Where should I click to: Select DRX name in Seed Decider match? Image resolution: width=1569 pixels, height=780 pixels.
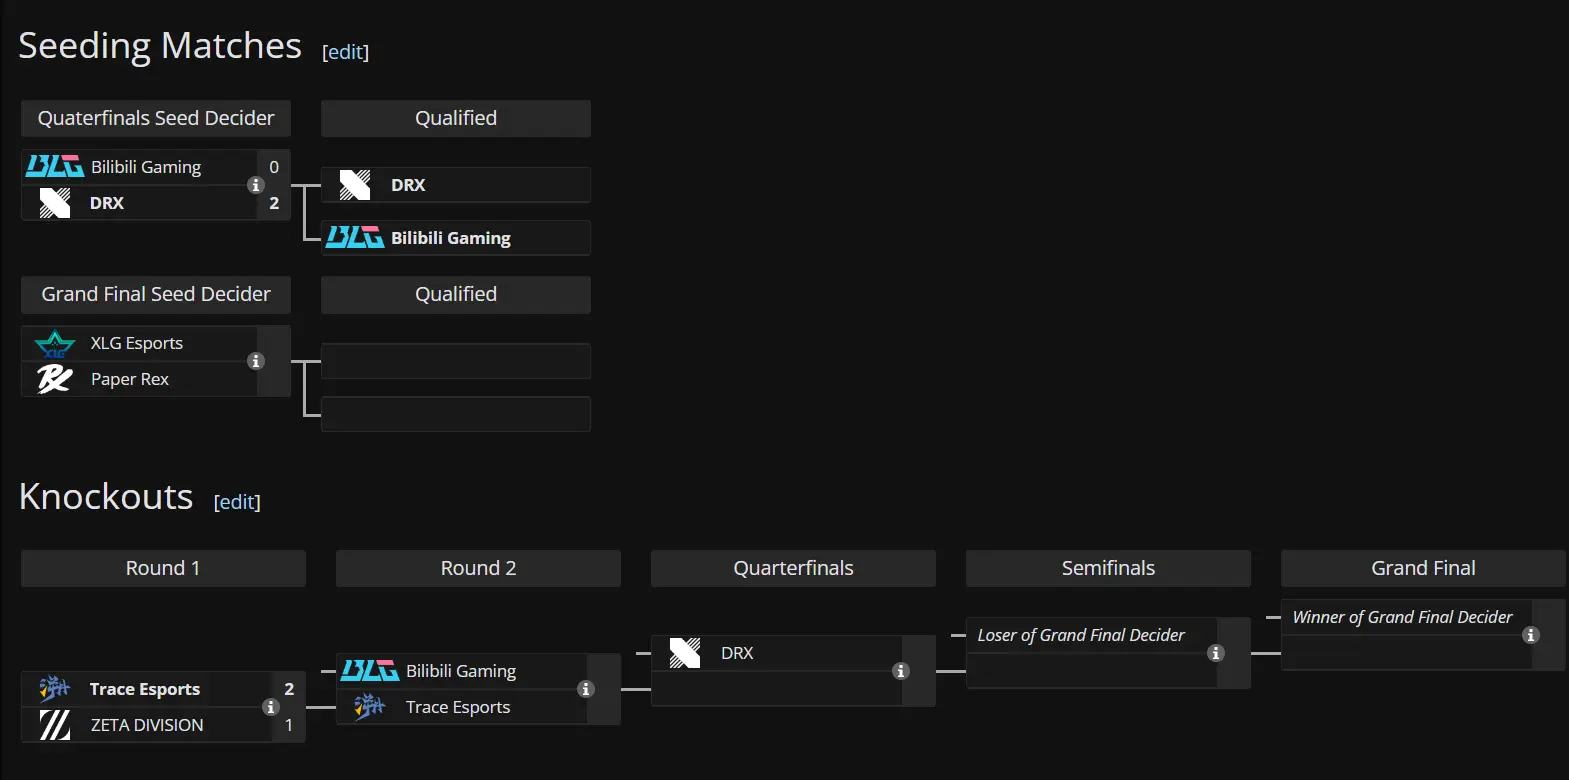point(107,203)
